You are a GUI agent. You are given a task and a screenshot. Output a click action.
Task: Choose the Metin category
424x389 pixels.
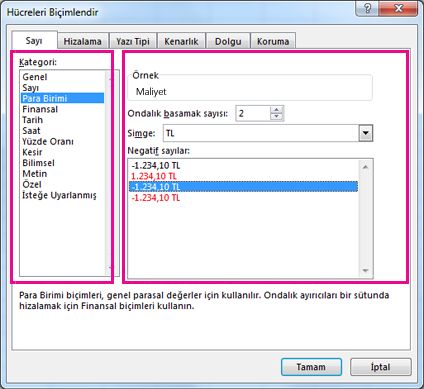click(x=63, y=174)
